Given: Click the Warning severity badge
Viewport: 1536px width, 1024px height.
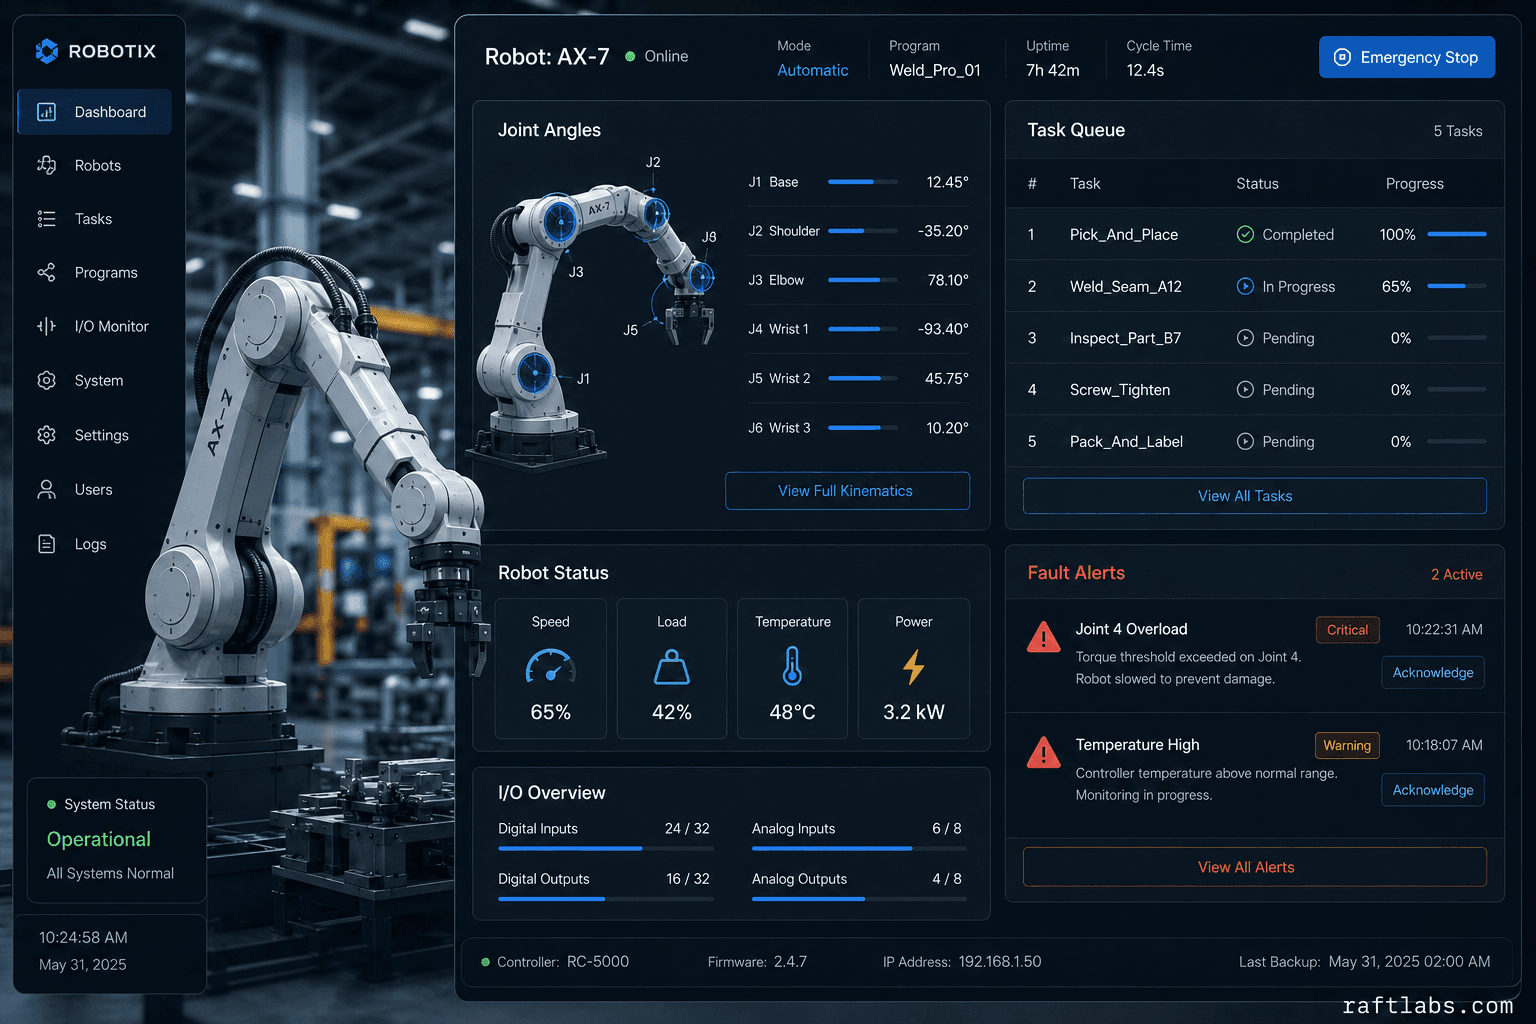Looking at the screenshot, I should [x=1347, y=746].
